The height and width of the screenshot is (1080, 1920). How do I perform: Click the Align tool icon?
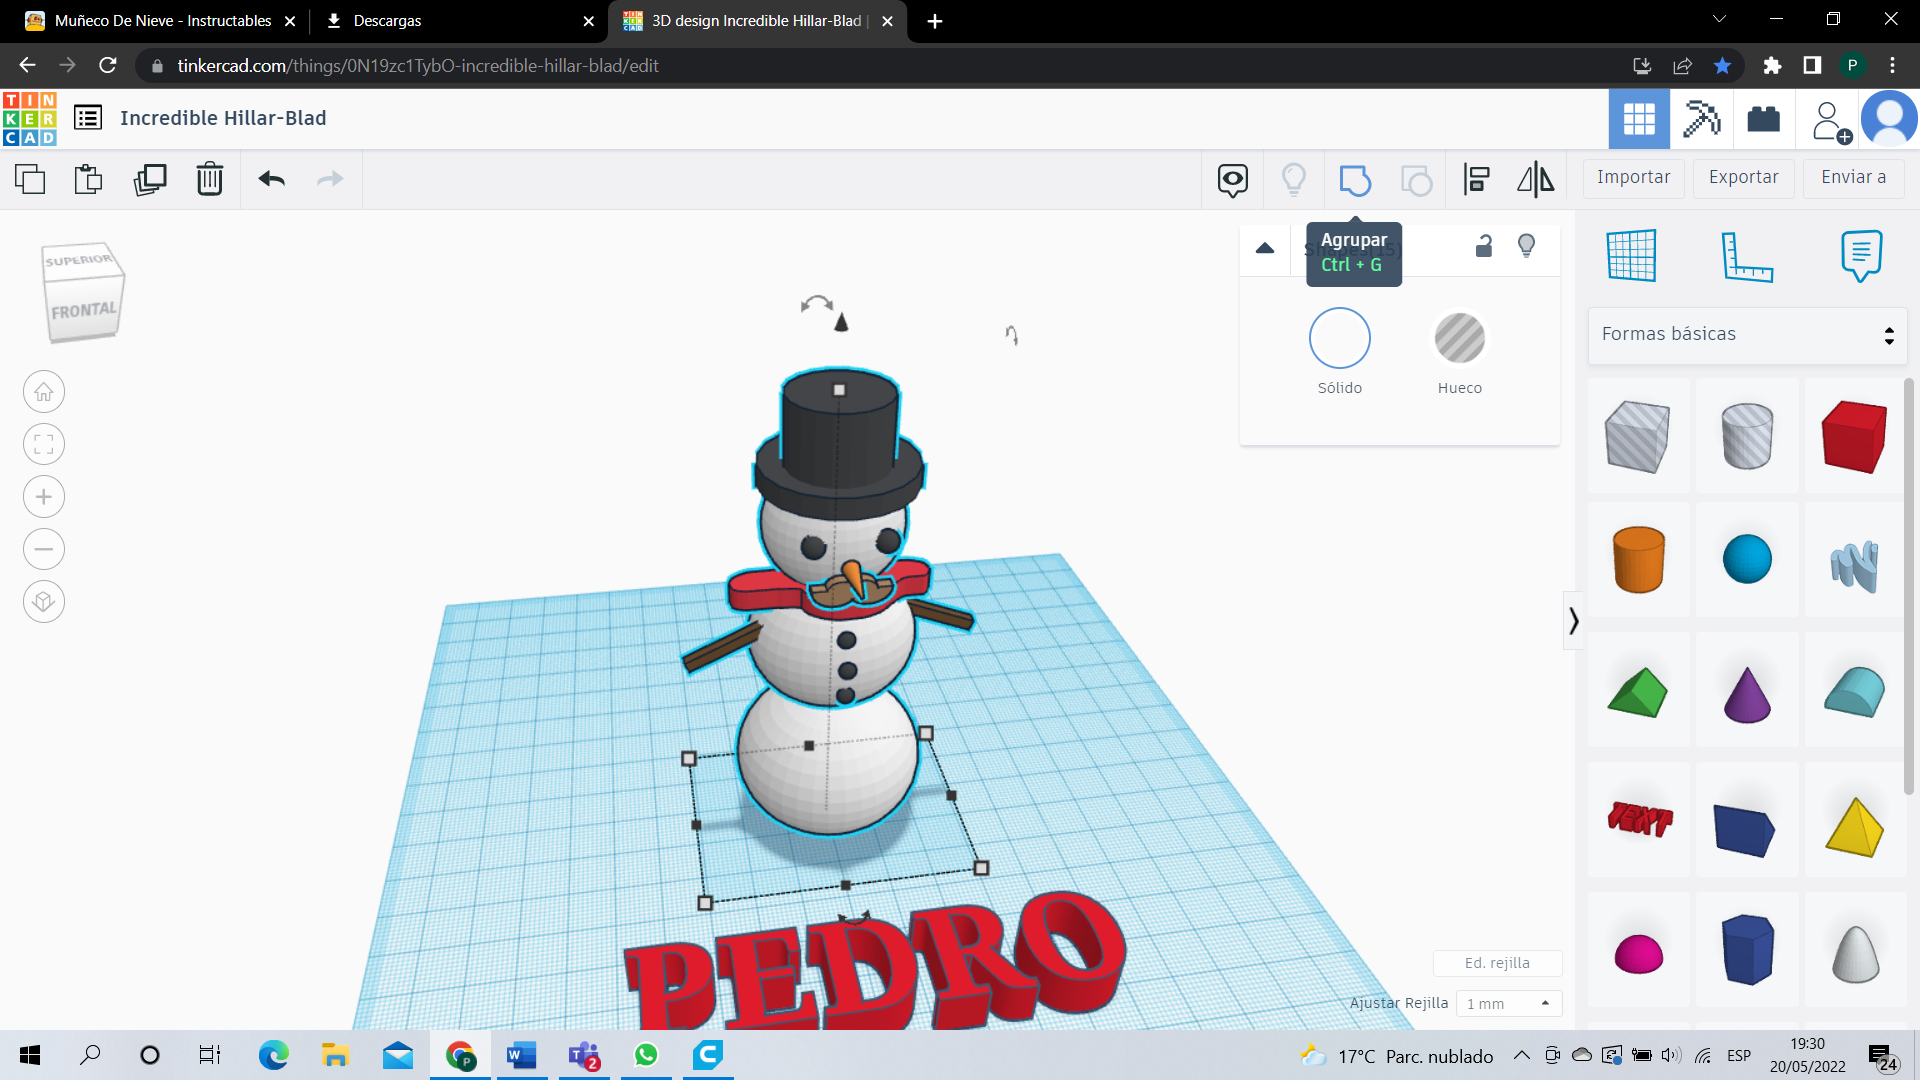tap(1476, 180)
